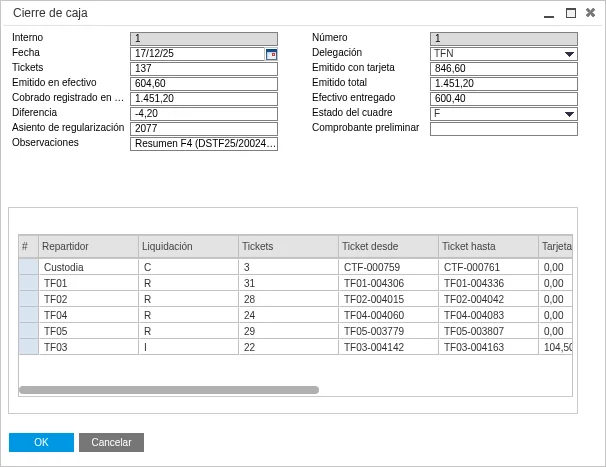Screen dimensions: 606x467
Task: Click the Emitido total field
Action: click(x=504, y=84)
